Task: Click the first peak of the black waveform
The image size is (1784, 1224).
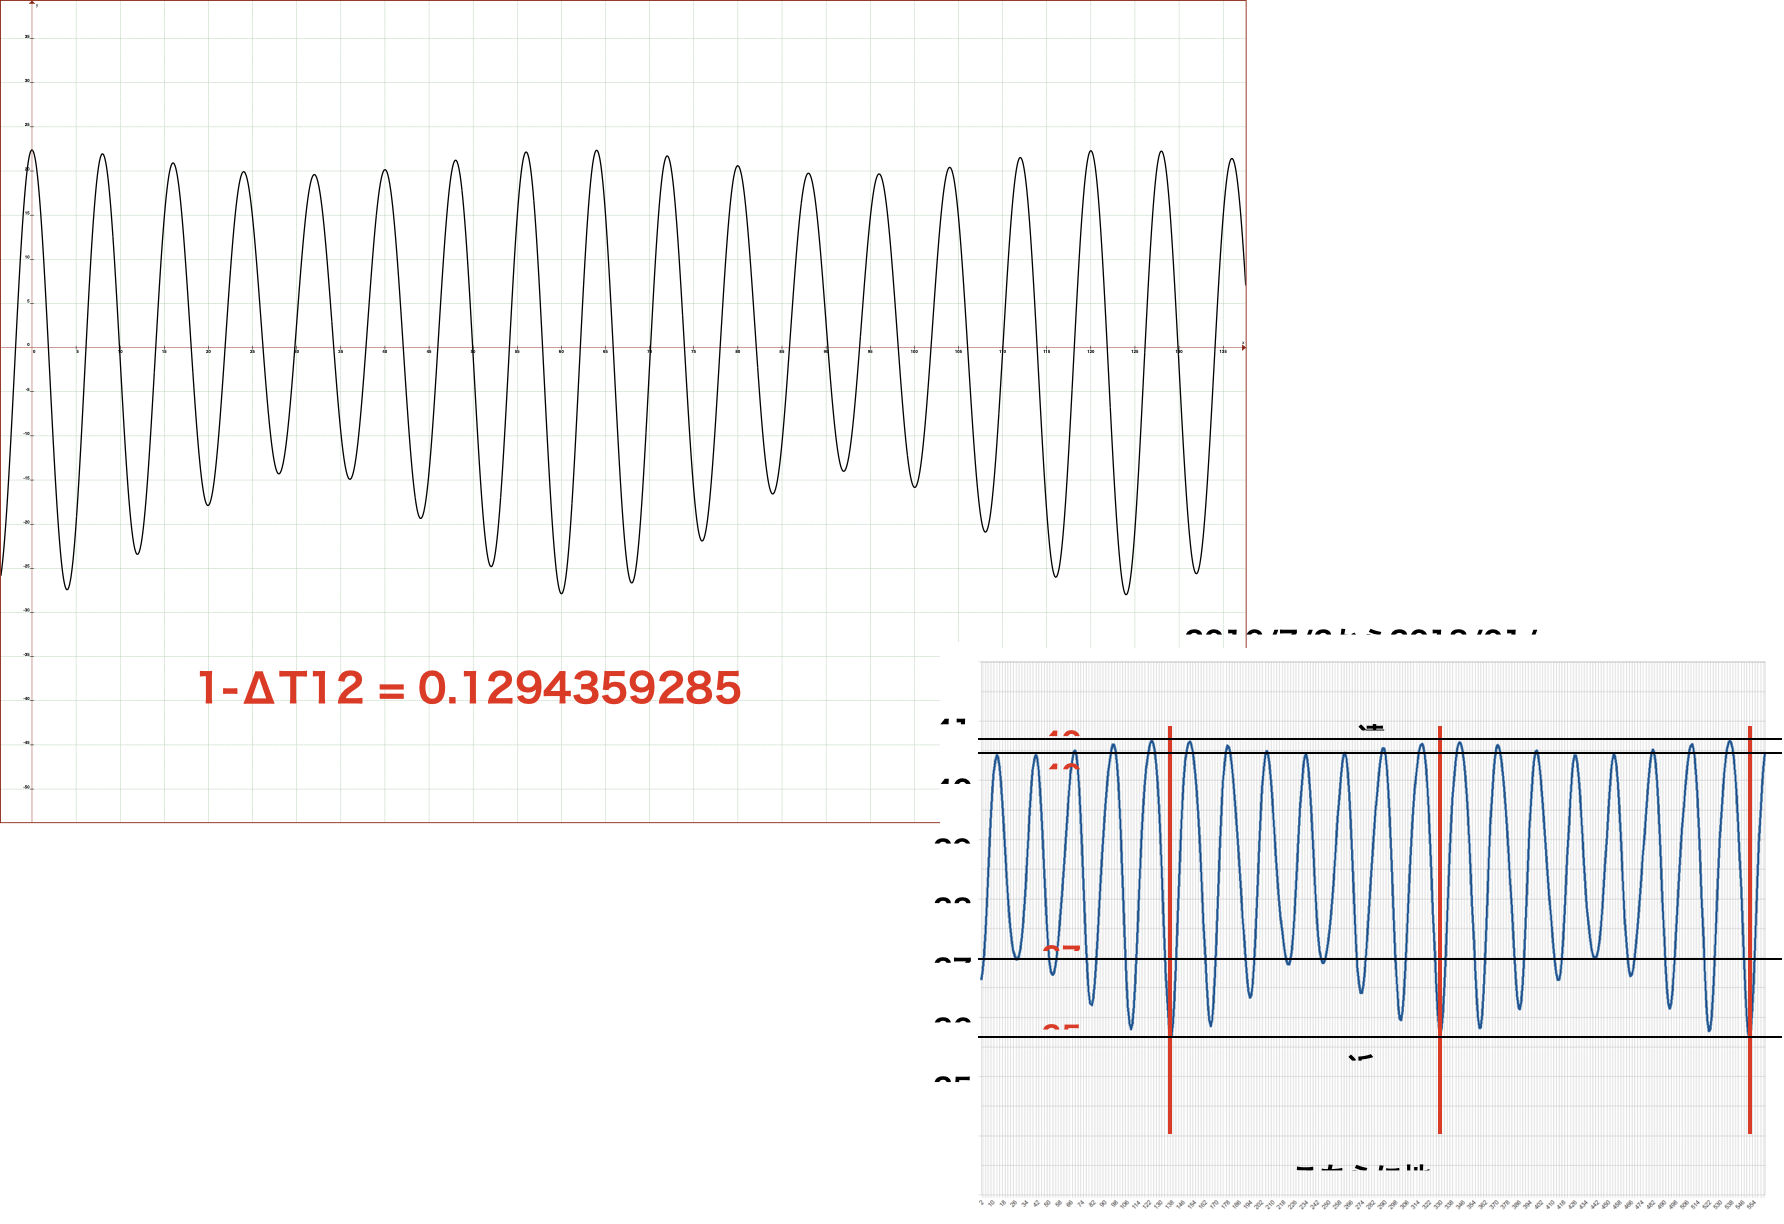Action: coord(32,151)
